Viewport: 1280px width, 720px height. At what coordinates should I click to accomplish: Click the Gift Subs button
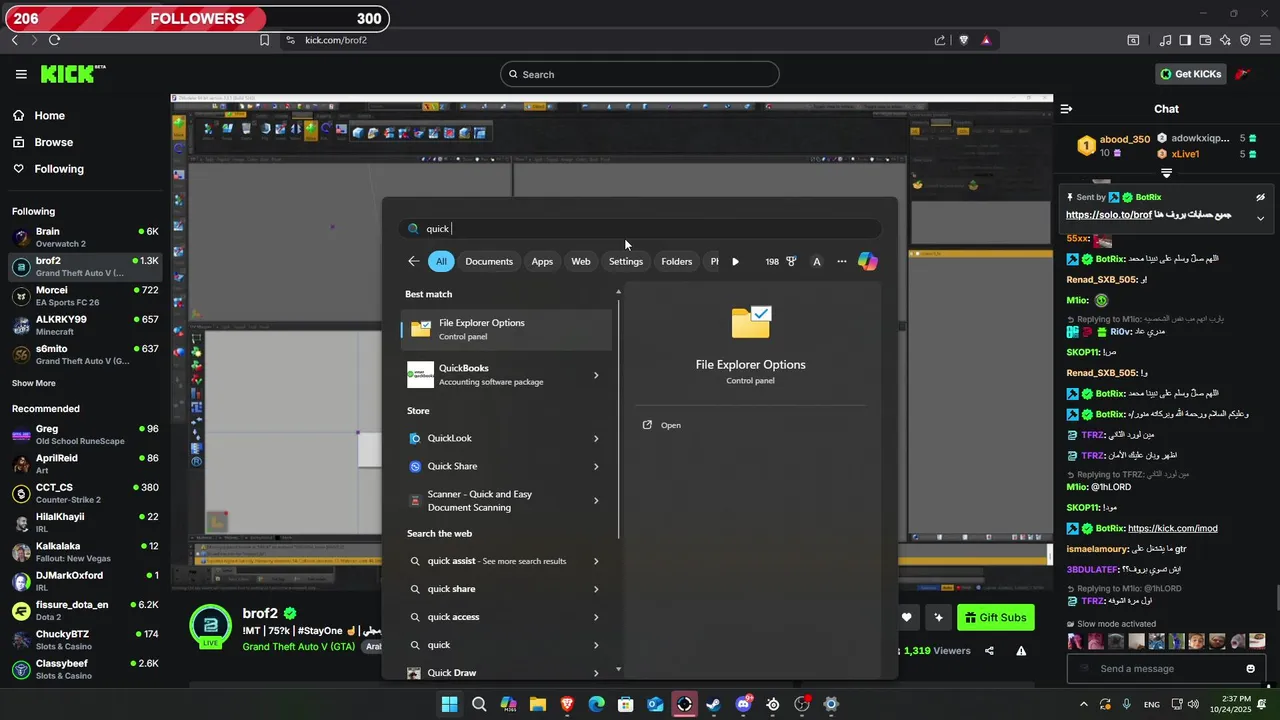click(995, 618)
